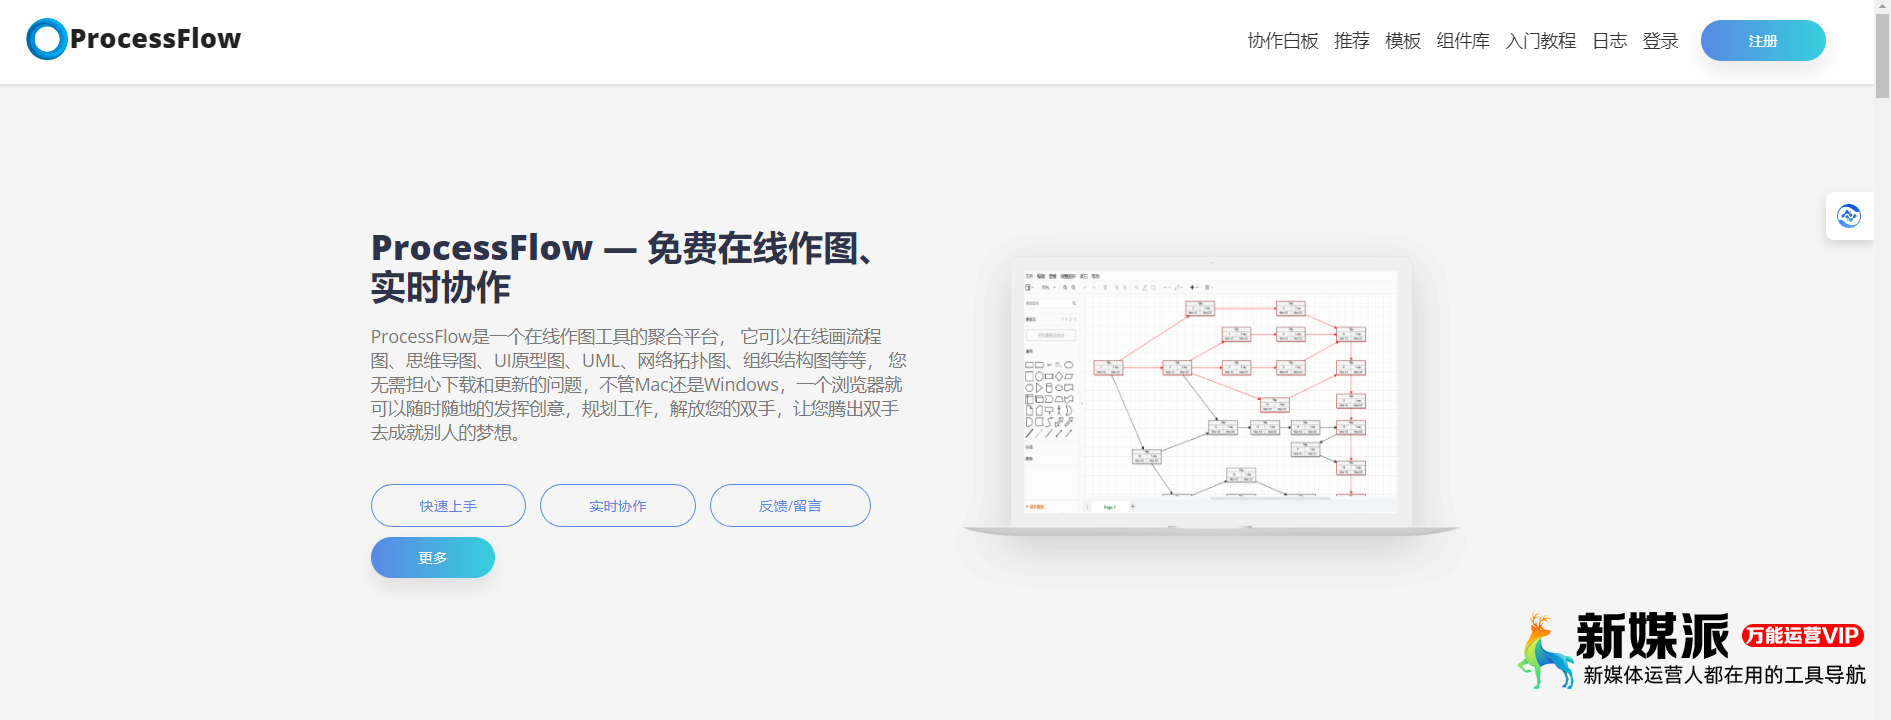Open the 协作白板 nav item
Viewport: 1891px width, 720px height.
1283,41
